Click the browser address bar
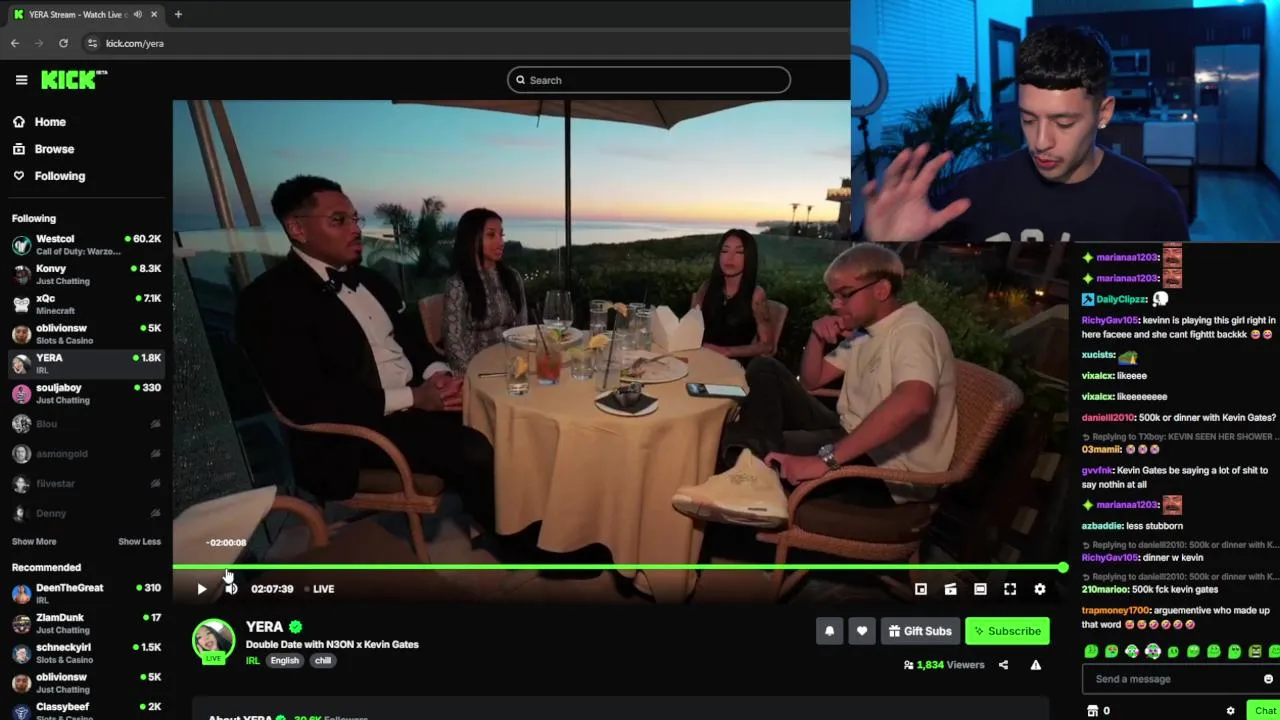1280x720 pixels. point(460,43)
